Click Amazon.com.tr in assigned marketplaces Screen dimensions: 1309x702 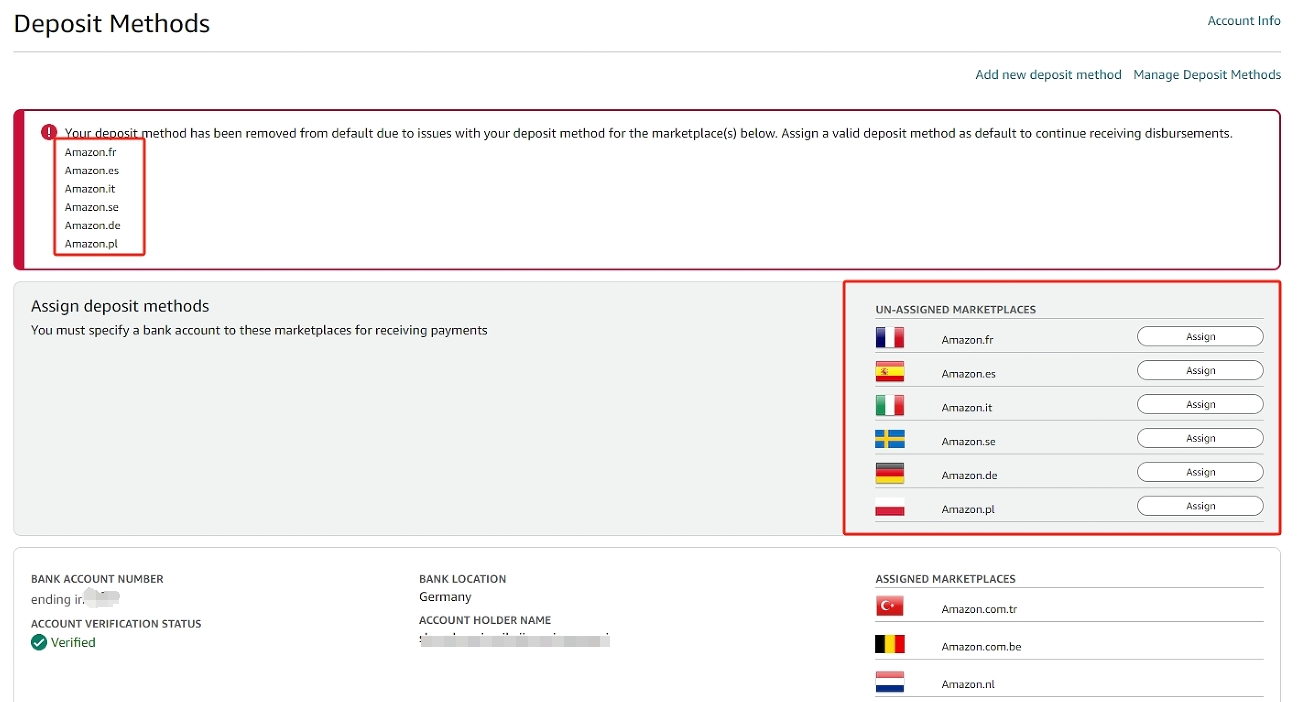(x=979, y=609)
